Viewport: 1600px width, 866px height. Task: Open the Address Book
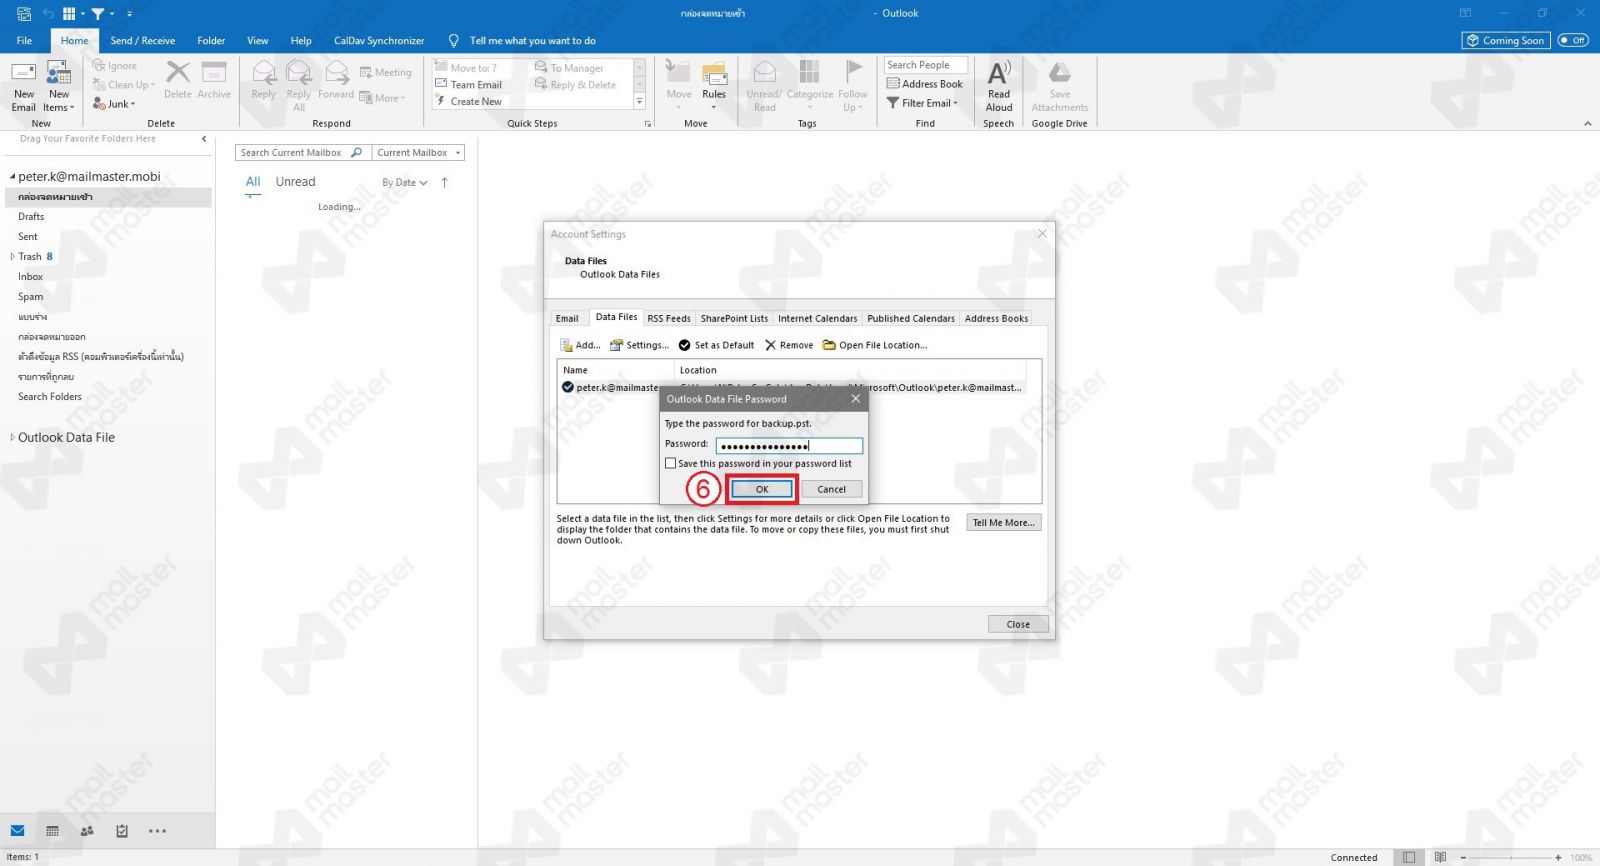click(925, 84)
